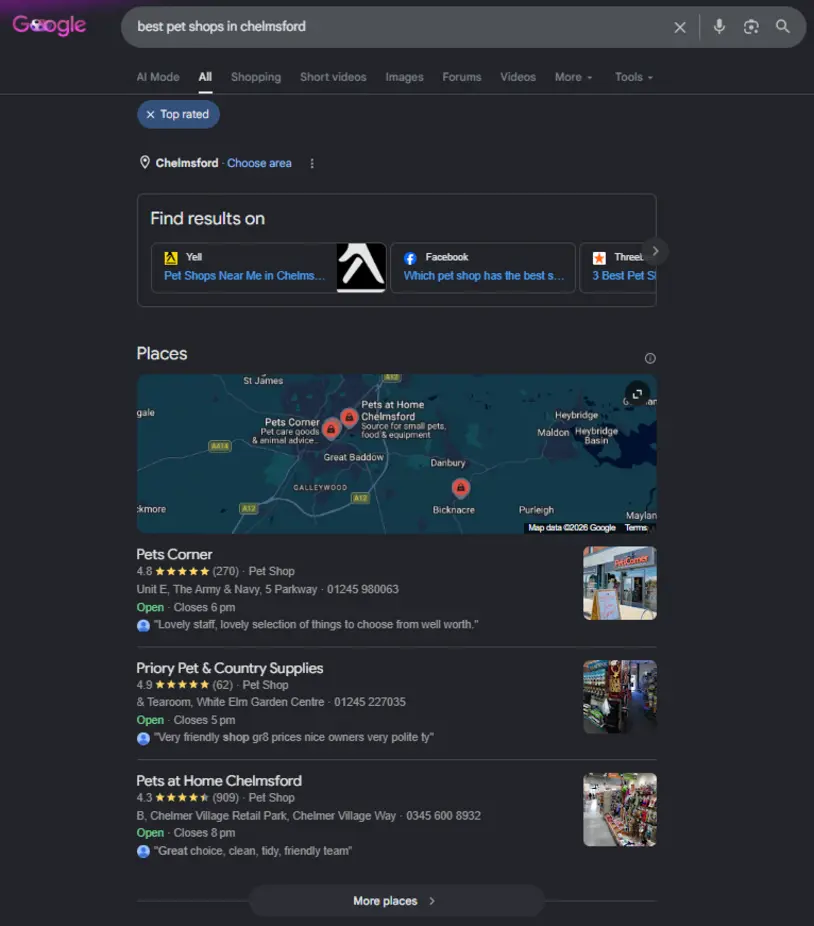Go to Short videos tab
Image resolution: width=814 pixels, height=926 pixels.
333,77
